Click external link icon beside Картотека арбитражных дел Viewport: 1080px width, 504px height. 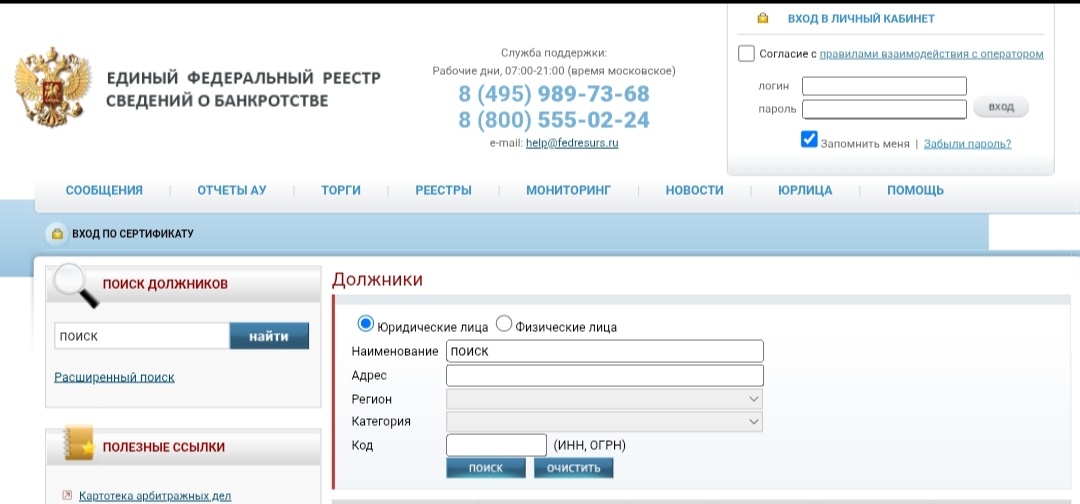(x=67, y=495)
